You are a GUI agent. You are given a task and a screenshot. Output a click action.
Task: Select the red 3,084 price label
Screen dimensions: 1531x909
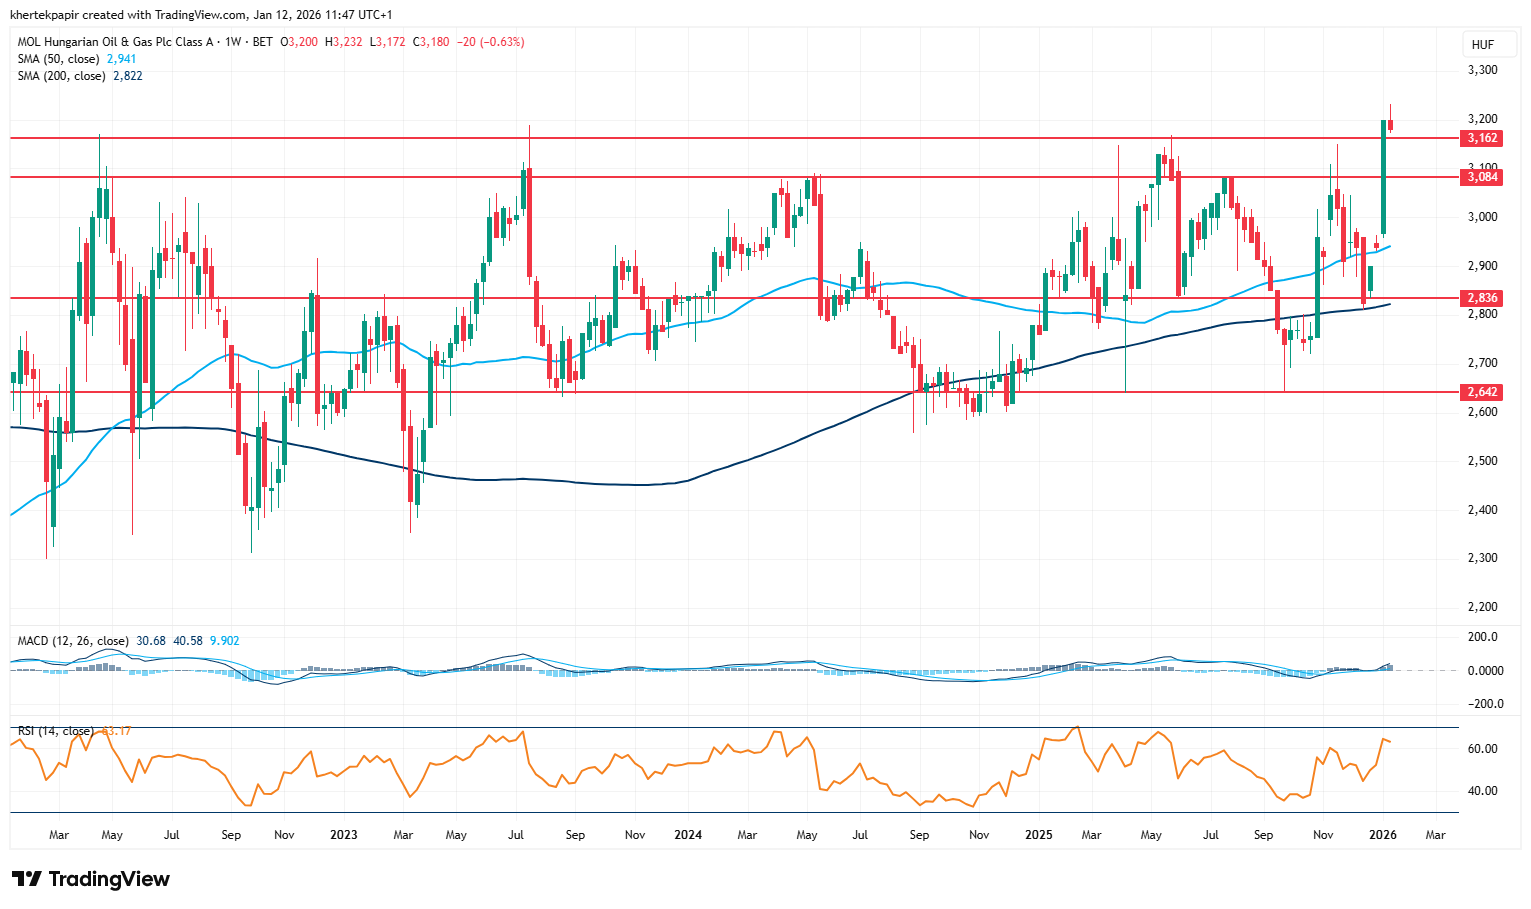(x=1481, y=177)
